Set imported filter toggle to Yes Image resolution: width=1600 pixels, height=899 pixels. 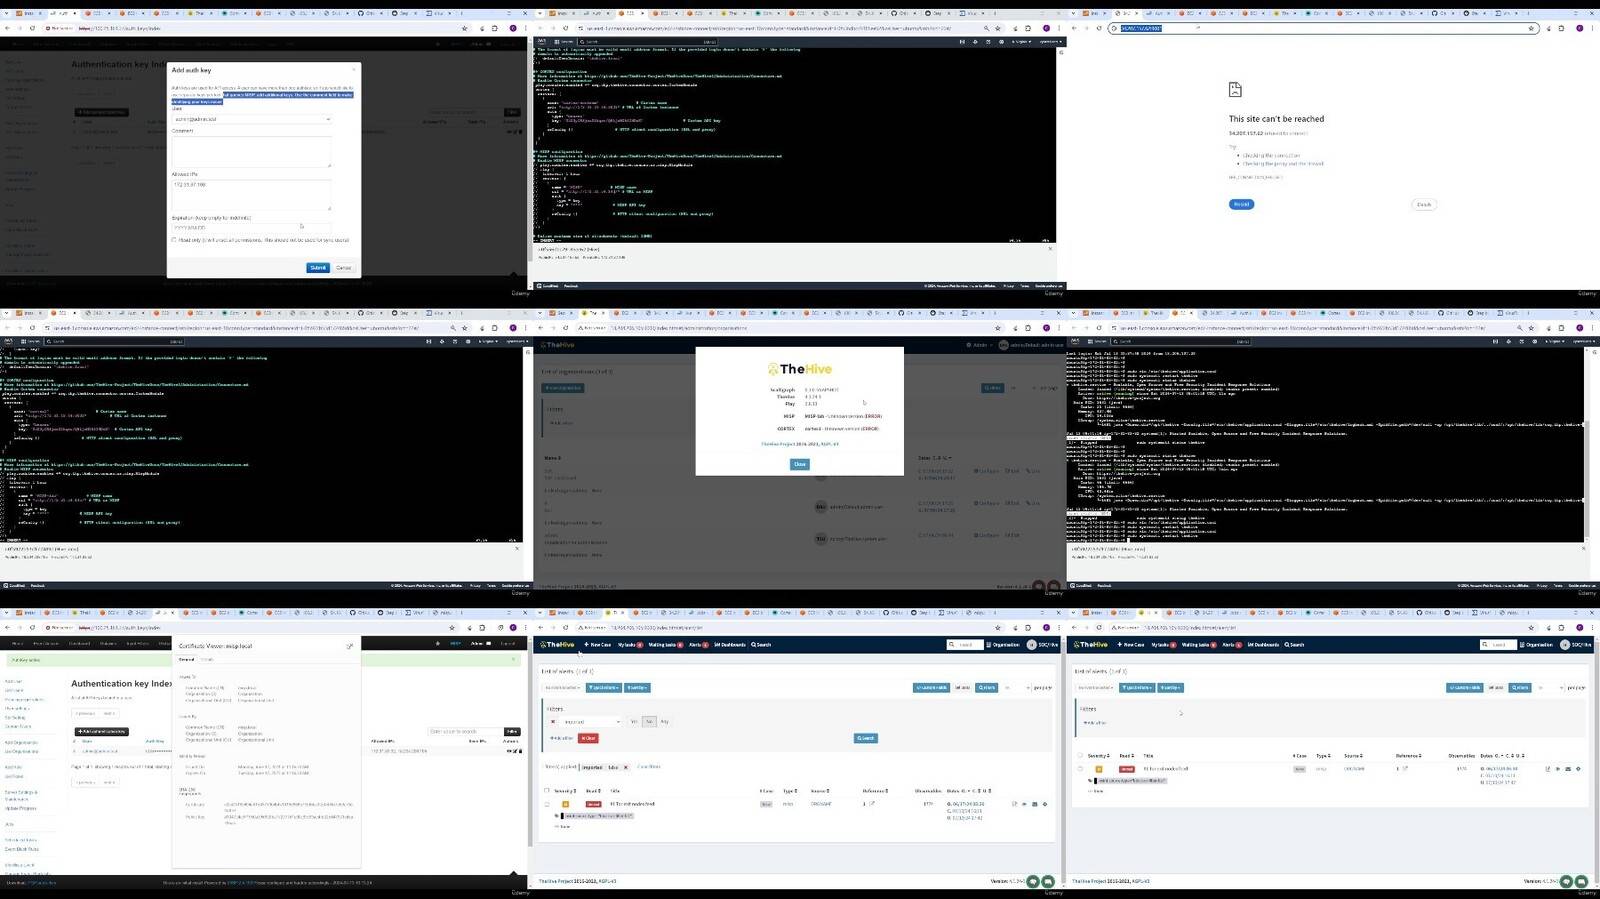tap(634, 722)
